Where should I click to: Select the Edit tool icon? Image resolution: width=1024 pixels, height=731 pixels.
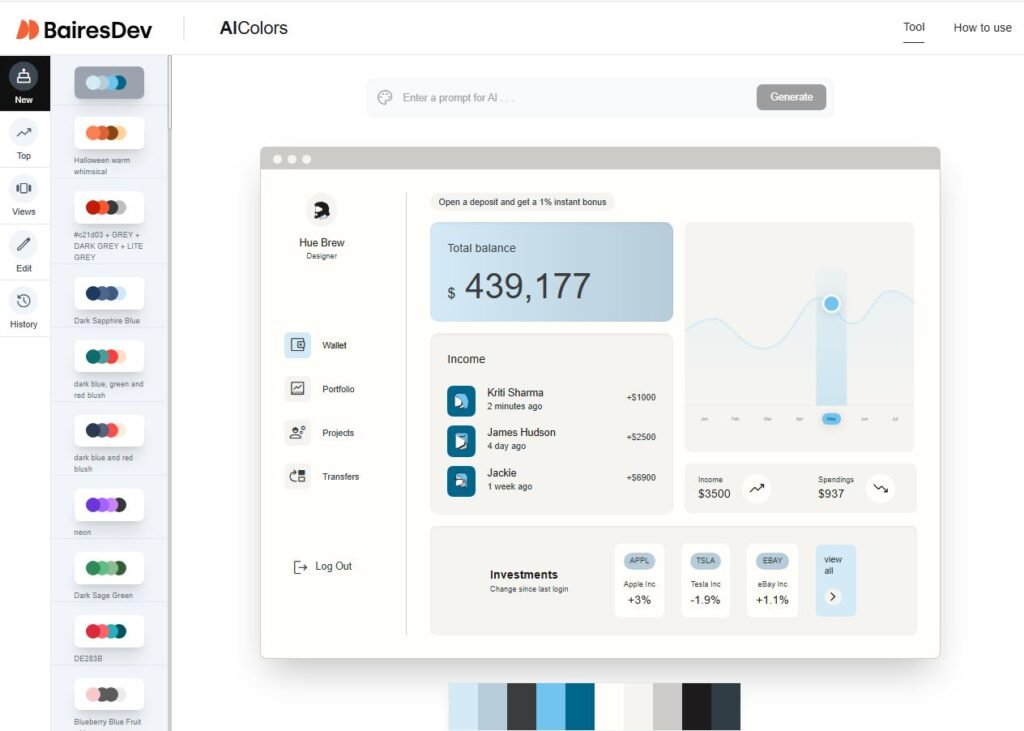pyautogui.click(x=23, y=246)
